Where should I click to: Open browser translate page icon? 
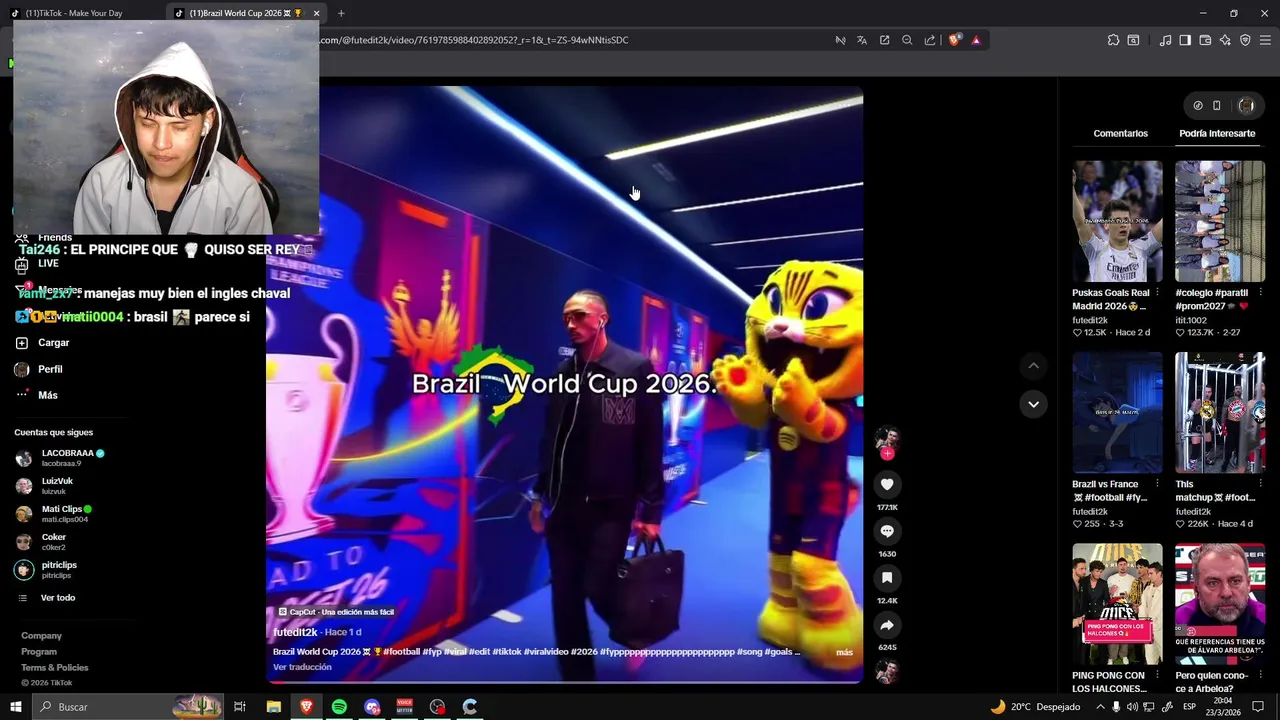[x=862, y=40]
